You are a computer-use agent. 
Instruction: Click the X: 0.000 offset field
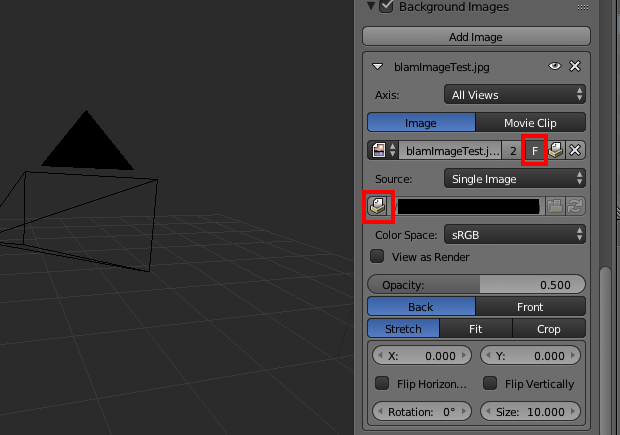pos(422,356)
